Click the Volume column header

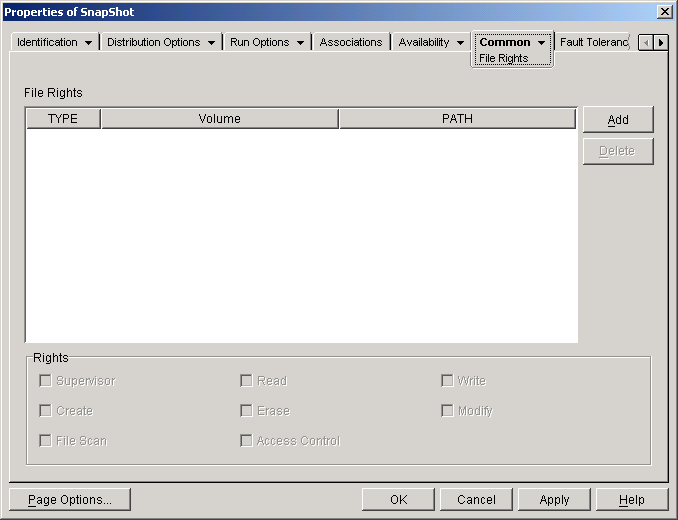[x=220, y=119]
